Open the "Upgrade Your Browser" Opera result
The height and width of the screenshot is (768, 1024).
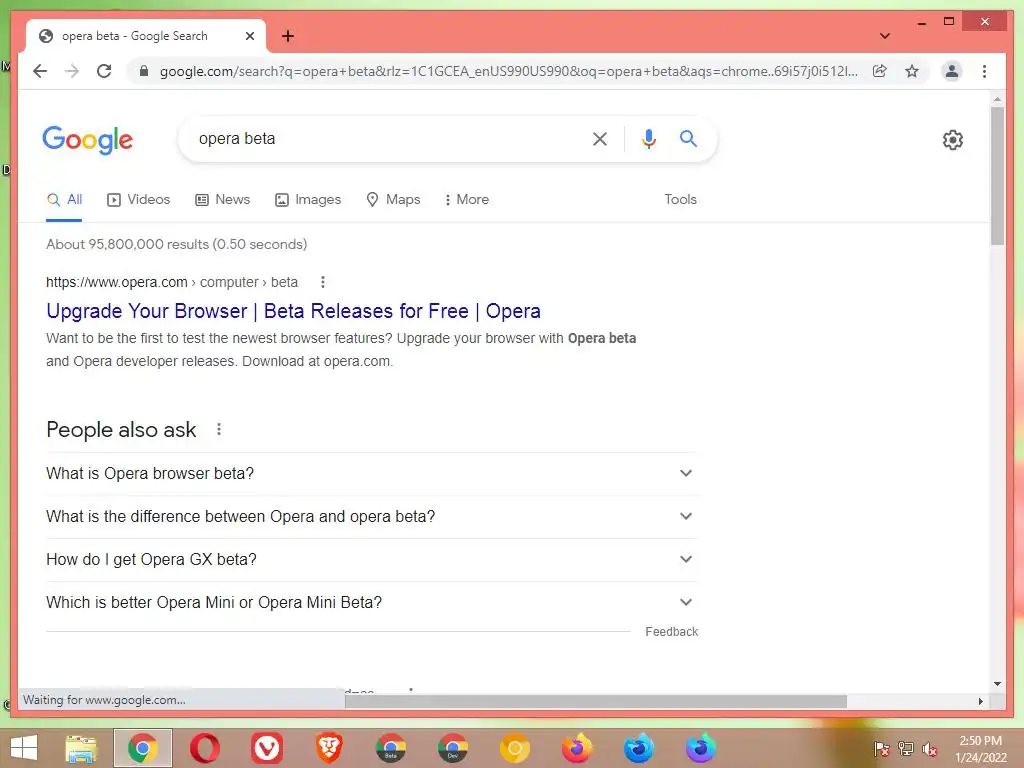point(293,311)
